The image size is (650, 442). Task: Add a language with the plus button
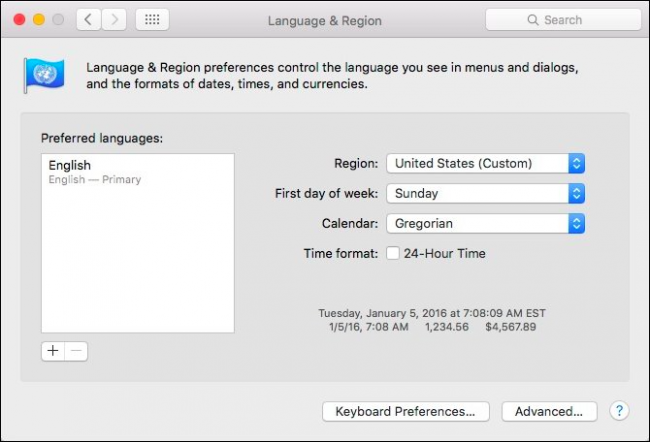pos(53,351)
